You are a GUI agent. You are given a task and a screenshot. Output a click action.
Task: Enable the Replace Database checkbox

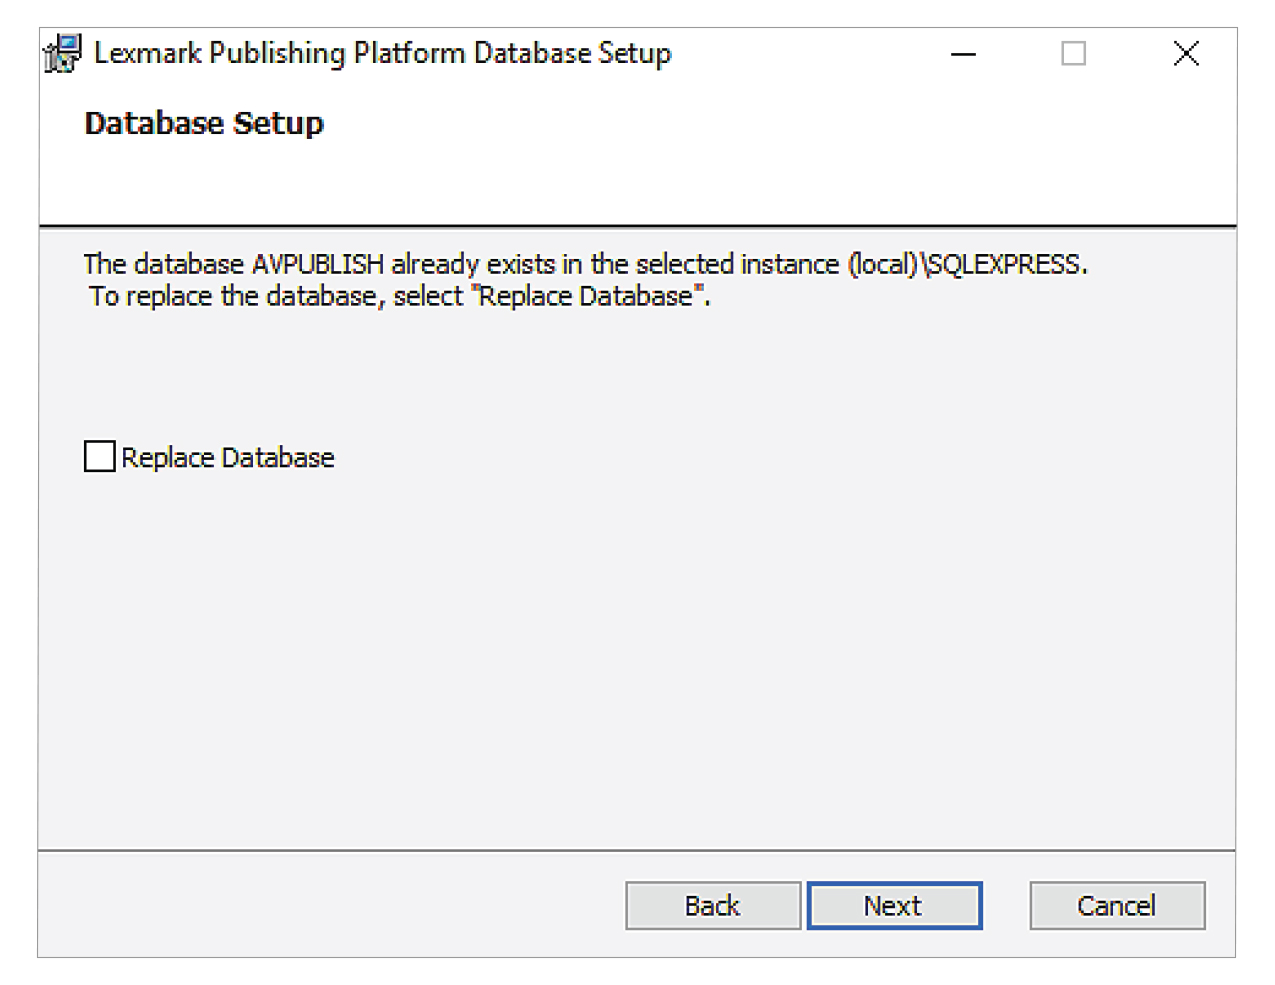pos(100,457)
